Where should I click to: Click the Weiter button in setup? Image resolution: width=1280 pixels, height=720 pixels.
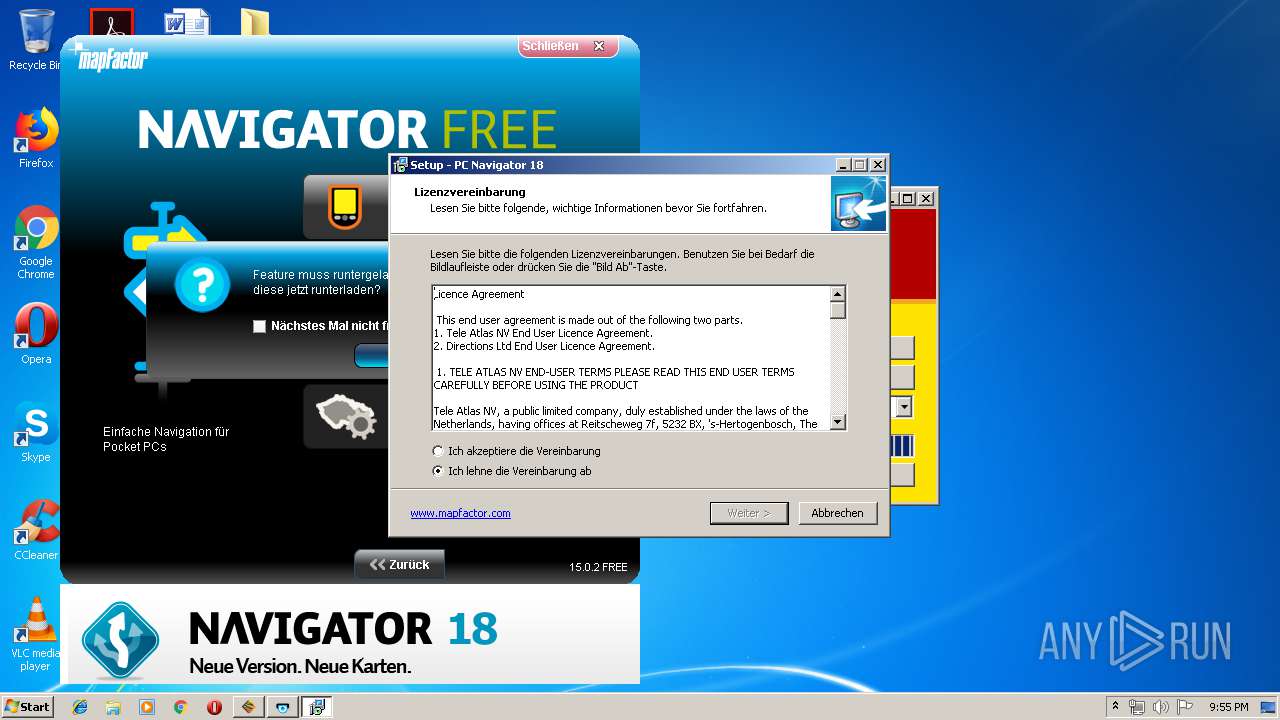coord(749,513)
